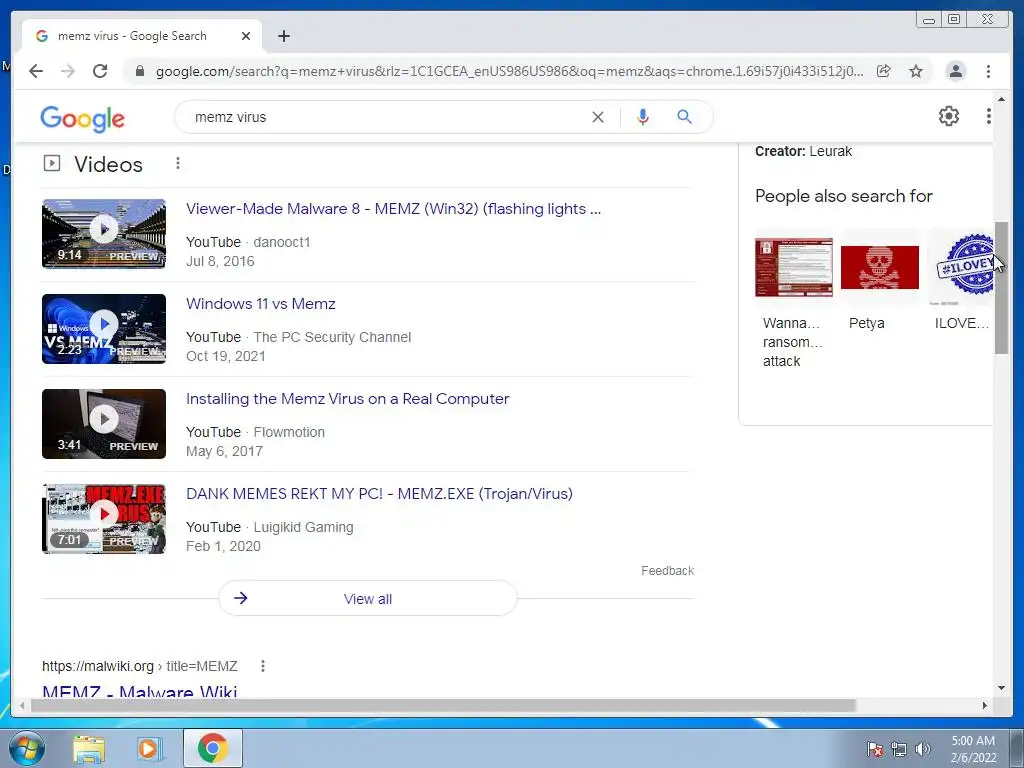Click the WannaCry ransomware attack image
The height and width of the screenshot is (768, 1024).
coord(793,267)
